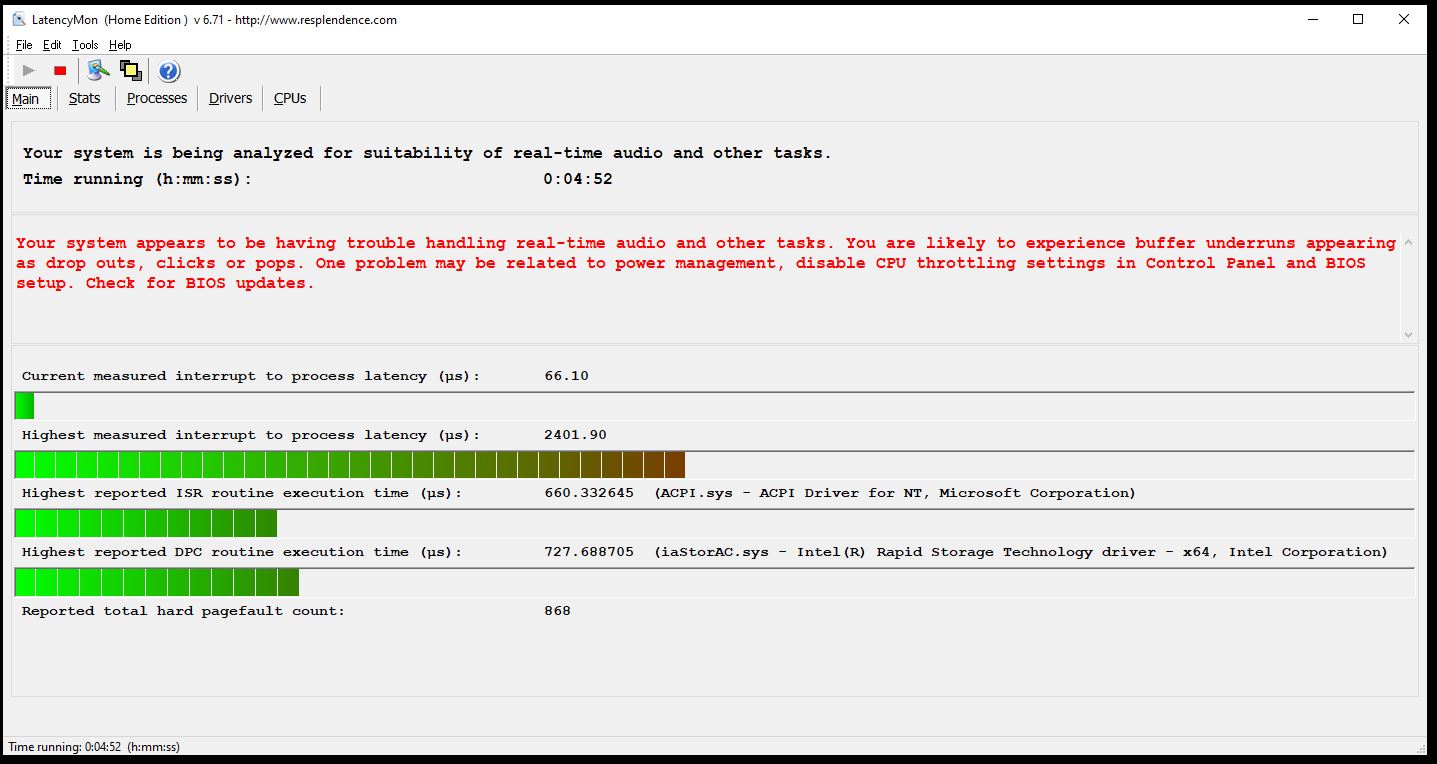Click the 'Your system is being analyzed' heading
The image size is (1437, 764).
pyautogui.click(x=427, y=153)
